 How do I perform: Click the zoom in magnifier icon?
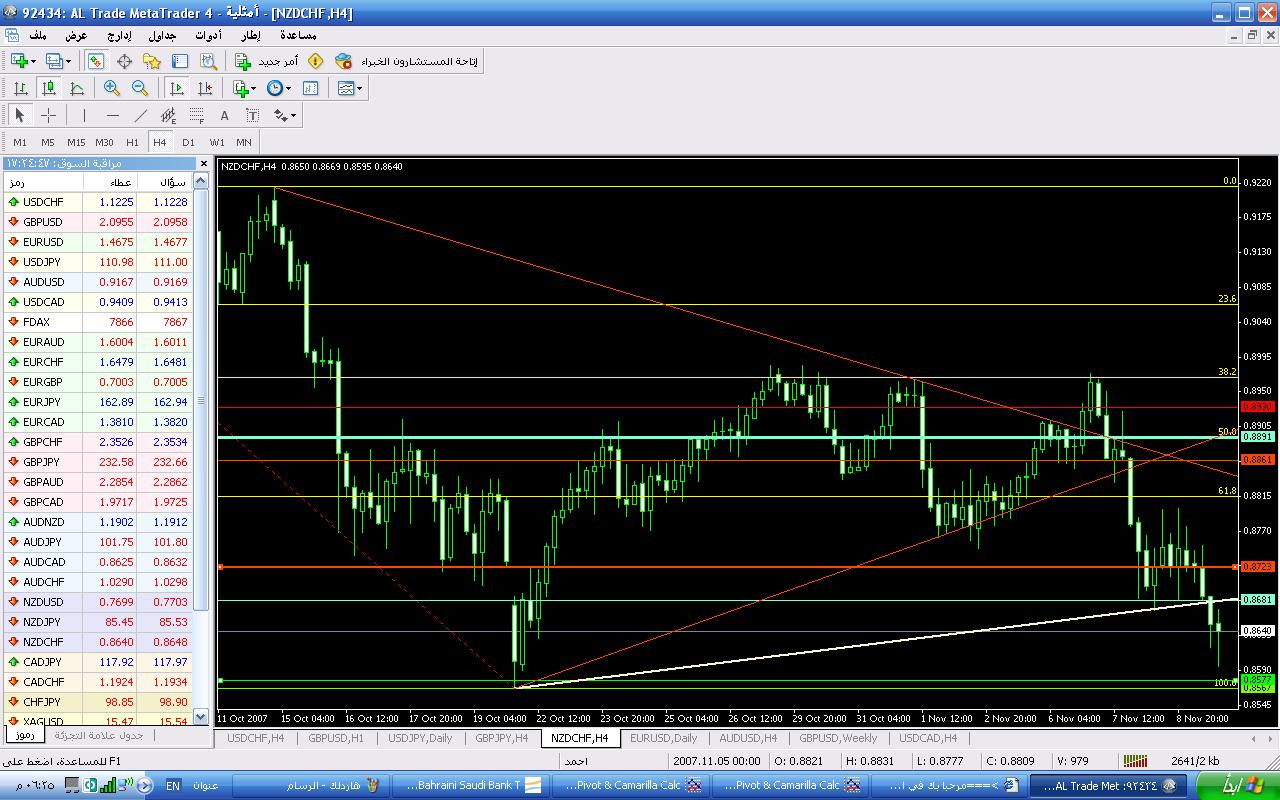(x=112, y=88)
